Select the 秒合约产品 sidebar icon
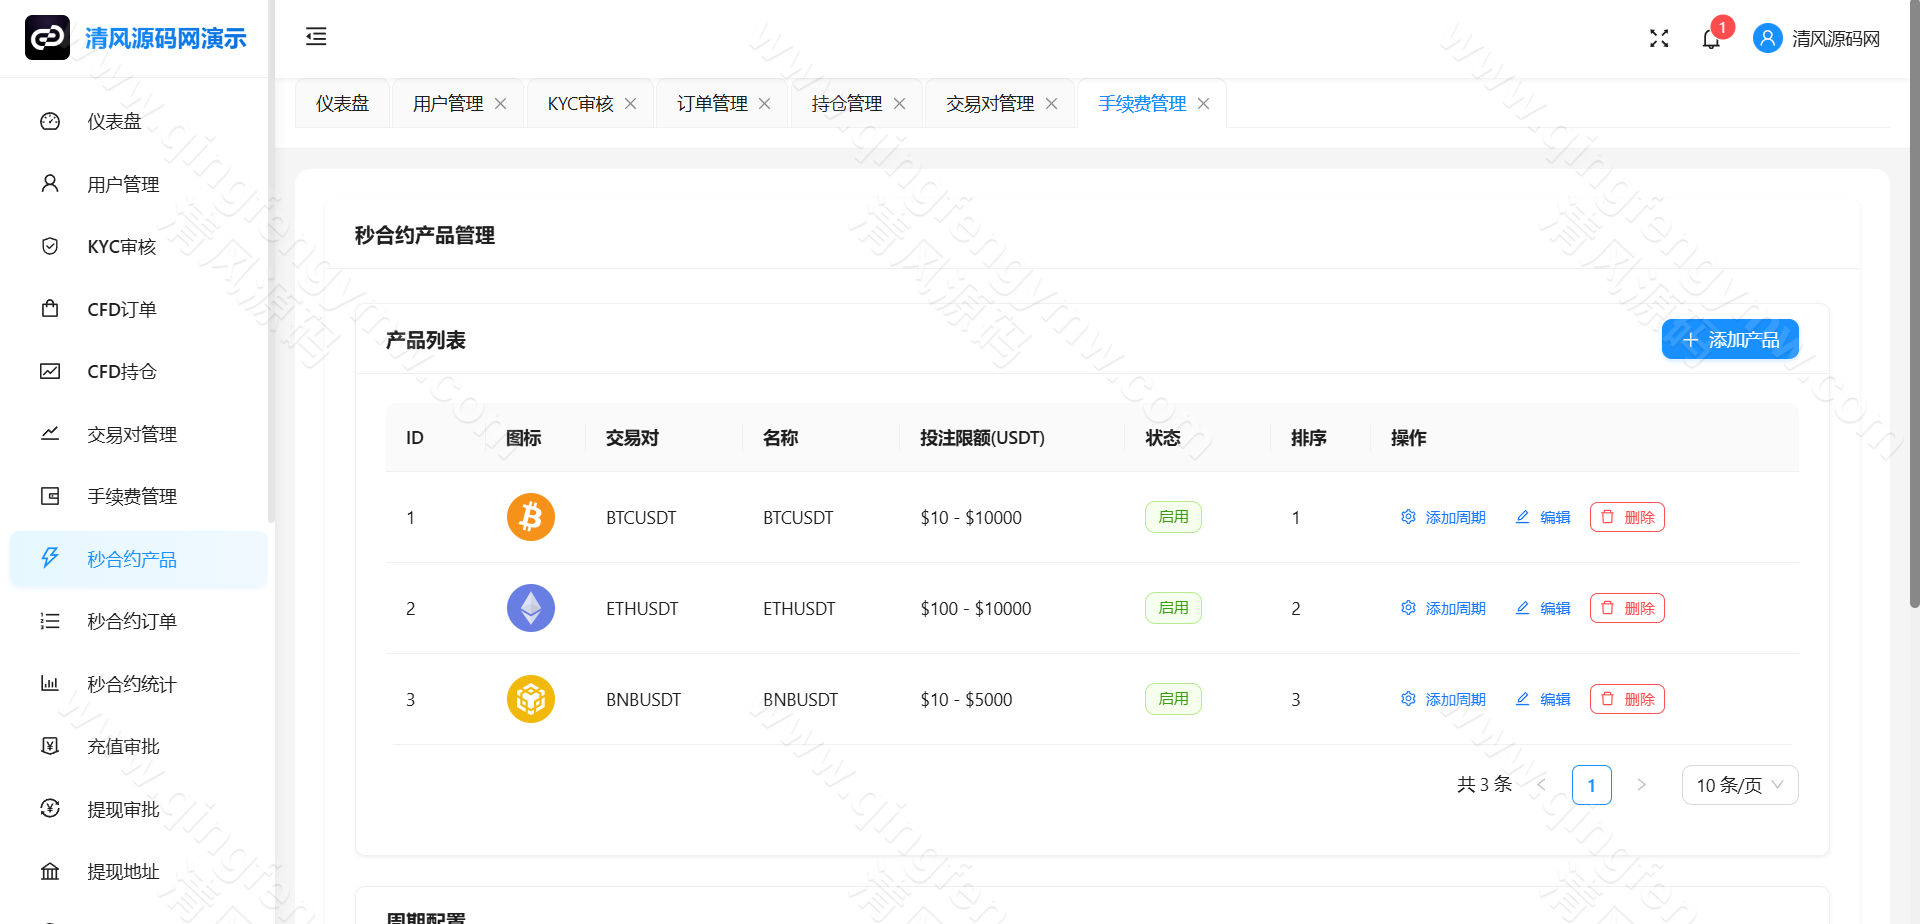This screenshot has width=1920, height=924. [51, 559]
